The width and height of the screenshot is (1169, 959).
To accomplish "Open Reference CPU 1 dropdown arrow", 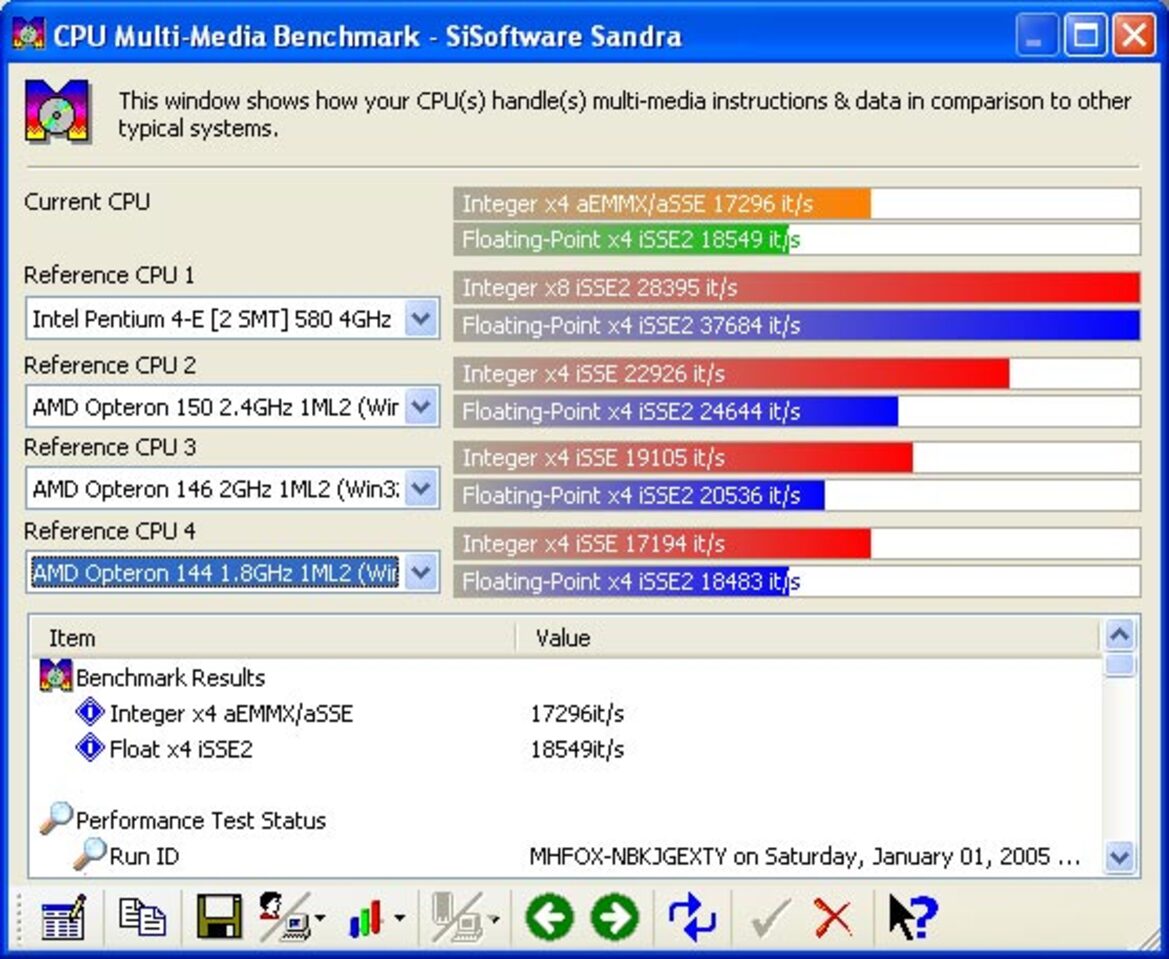I will [x=421, y=319].
